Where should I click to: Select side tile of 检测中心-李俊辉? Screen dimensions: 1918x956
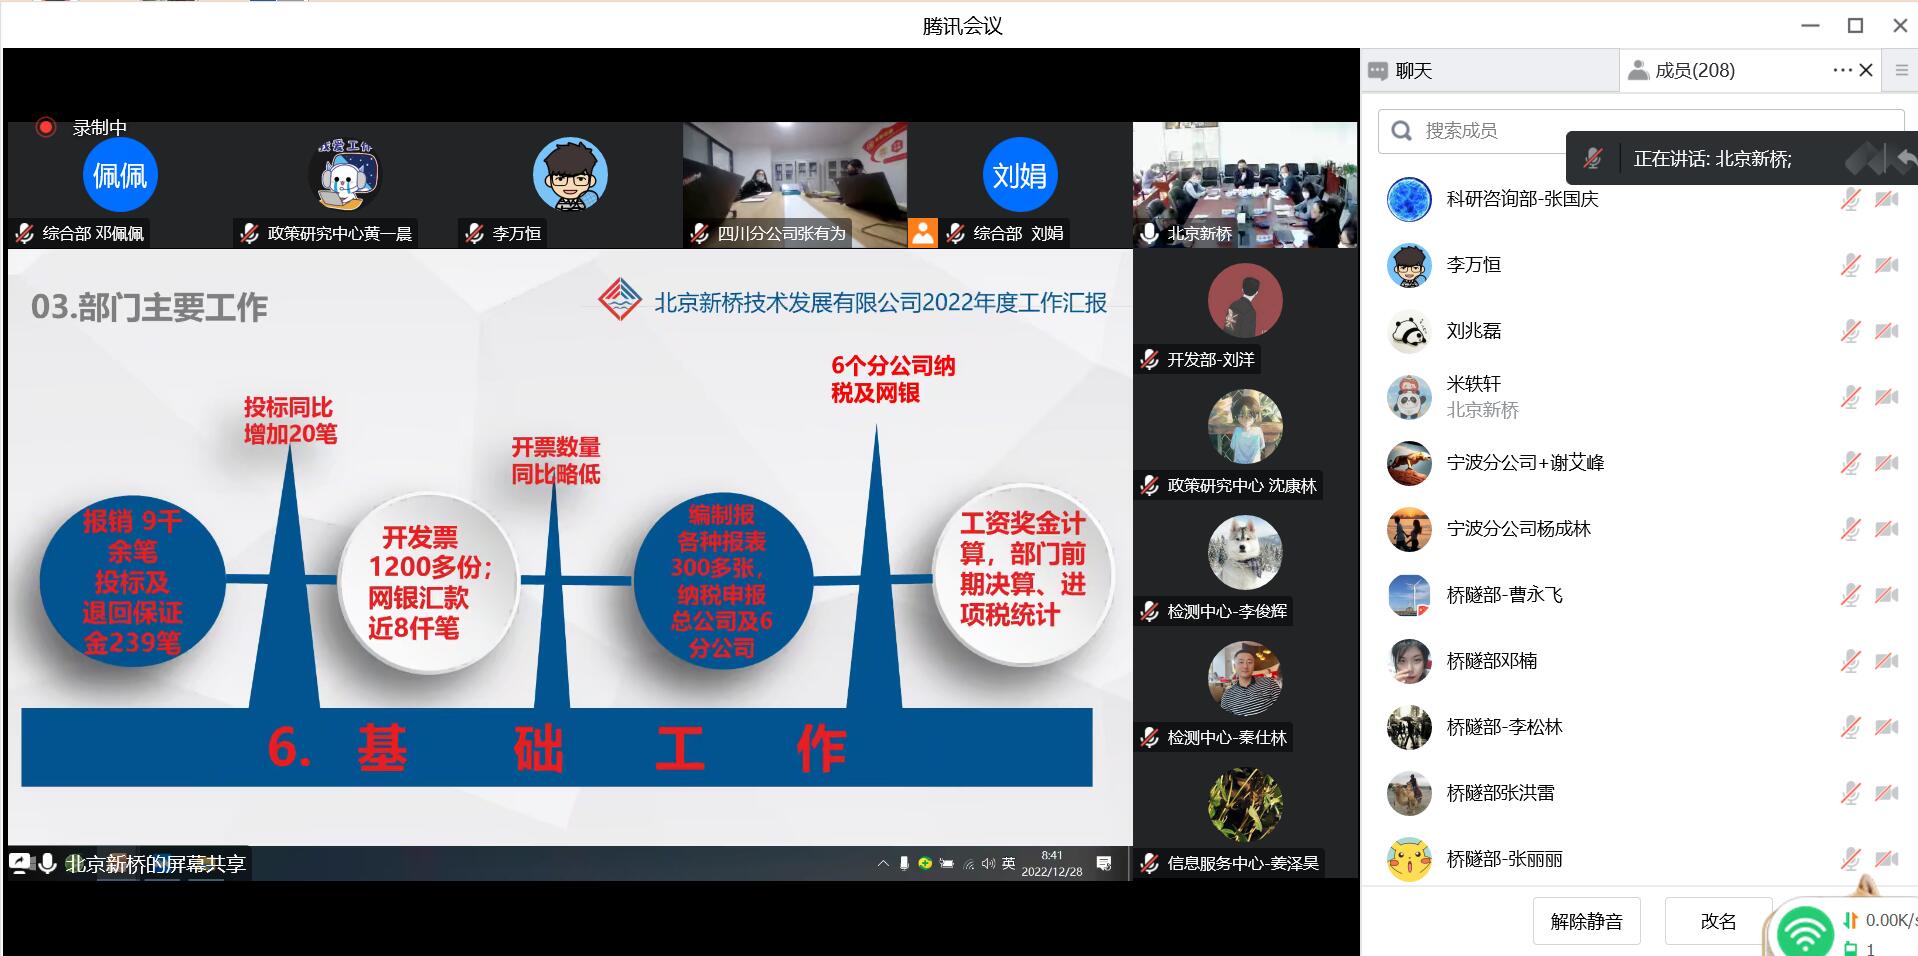[1245, 564]
